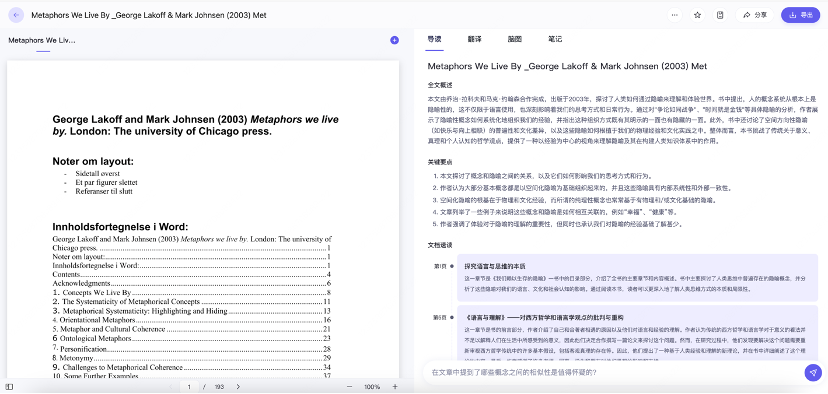Viewport: 828px width, 394px height.
Task: Go to the previous PDF page
Action: click(x=171, y=387)
